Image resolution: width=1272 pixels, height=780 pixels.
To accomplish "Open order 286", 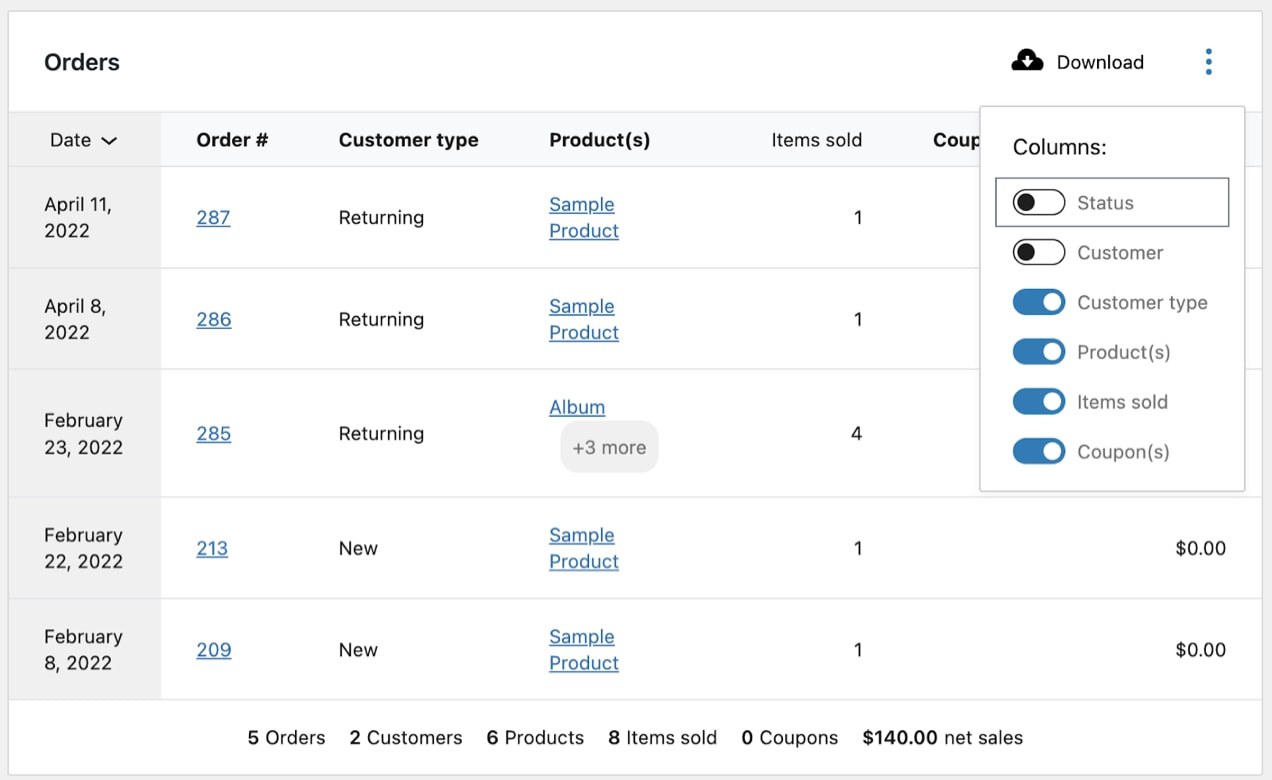I will 213,320.
